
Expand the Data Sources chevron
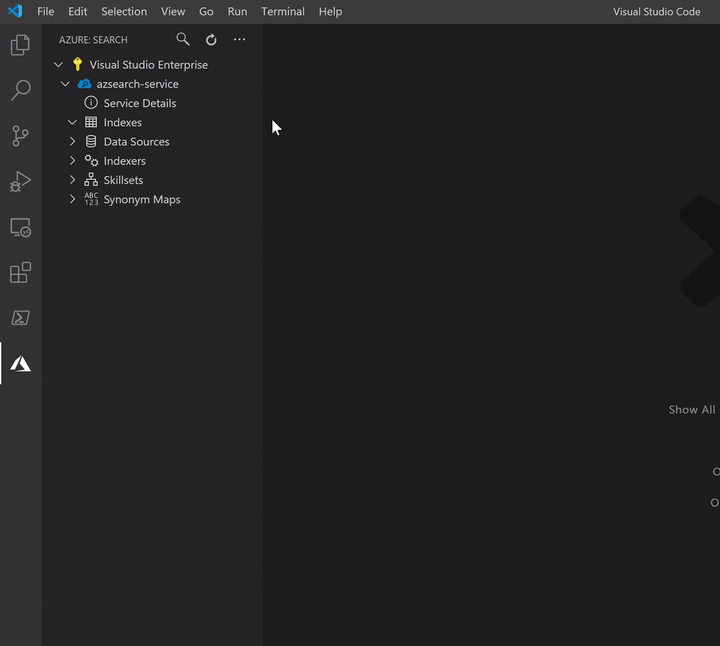pyautogui.click(x=73, y=141)
